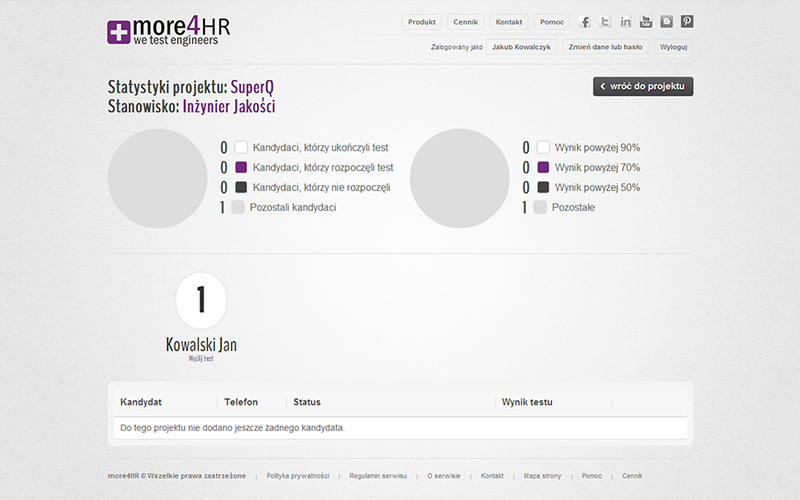Open 'Mapa strony' footer link

pyautogui.click(x=542, y=476)
